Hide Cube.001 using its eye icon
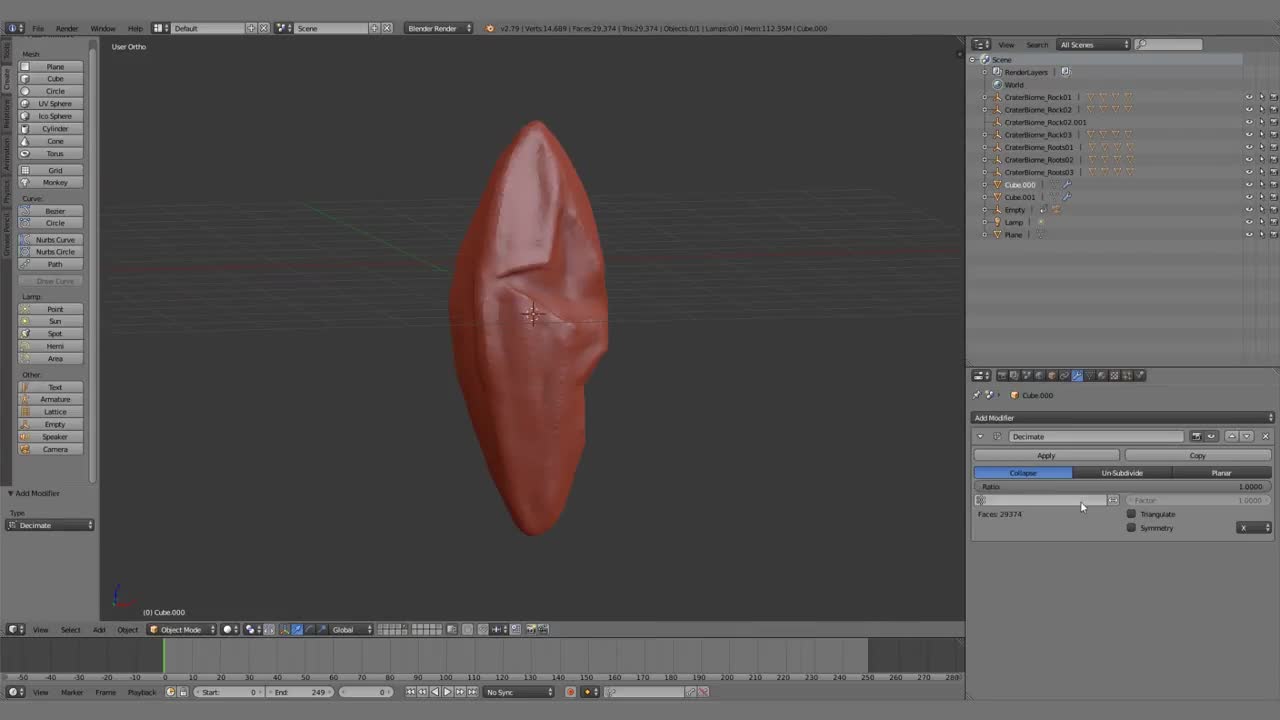This screenshot has height=720, width=1280. tap(1249, 197)
